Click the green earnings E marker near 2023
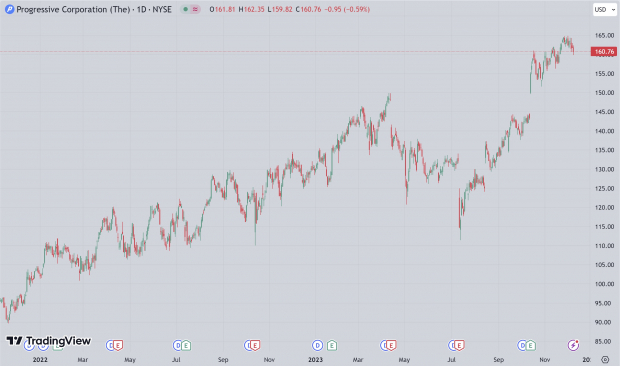The width and height of the screenshot is (620, 366). (332, 345)
